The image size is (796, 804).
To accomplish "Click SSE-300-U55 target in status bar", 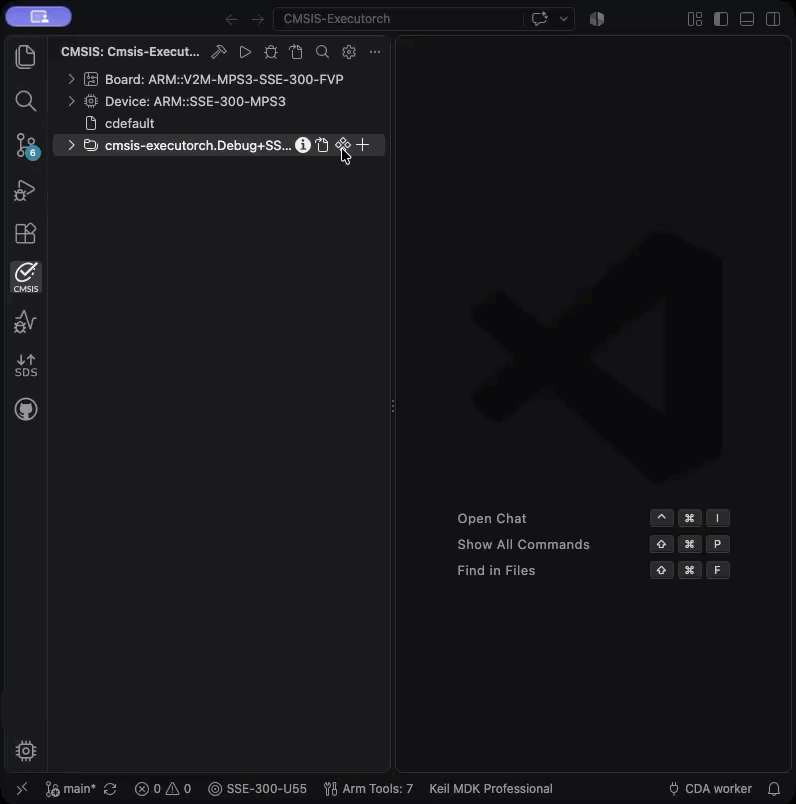I will pyautogui.click(x=257, y=789).
